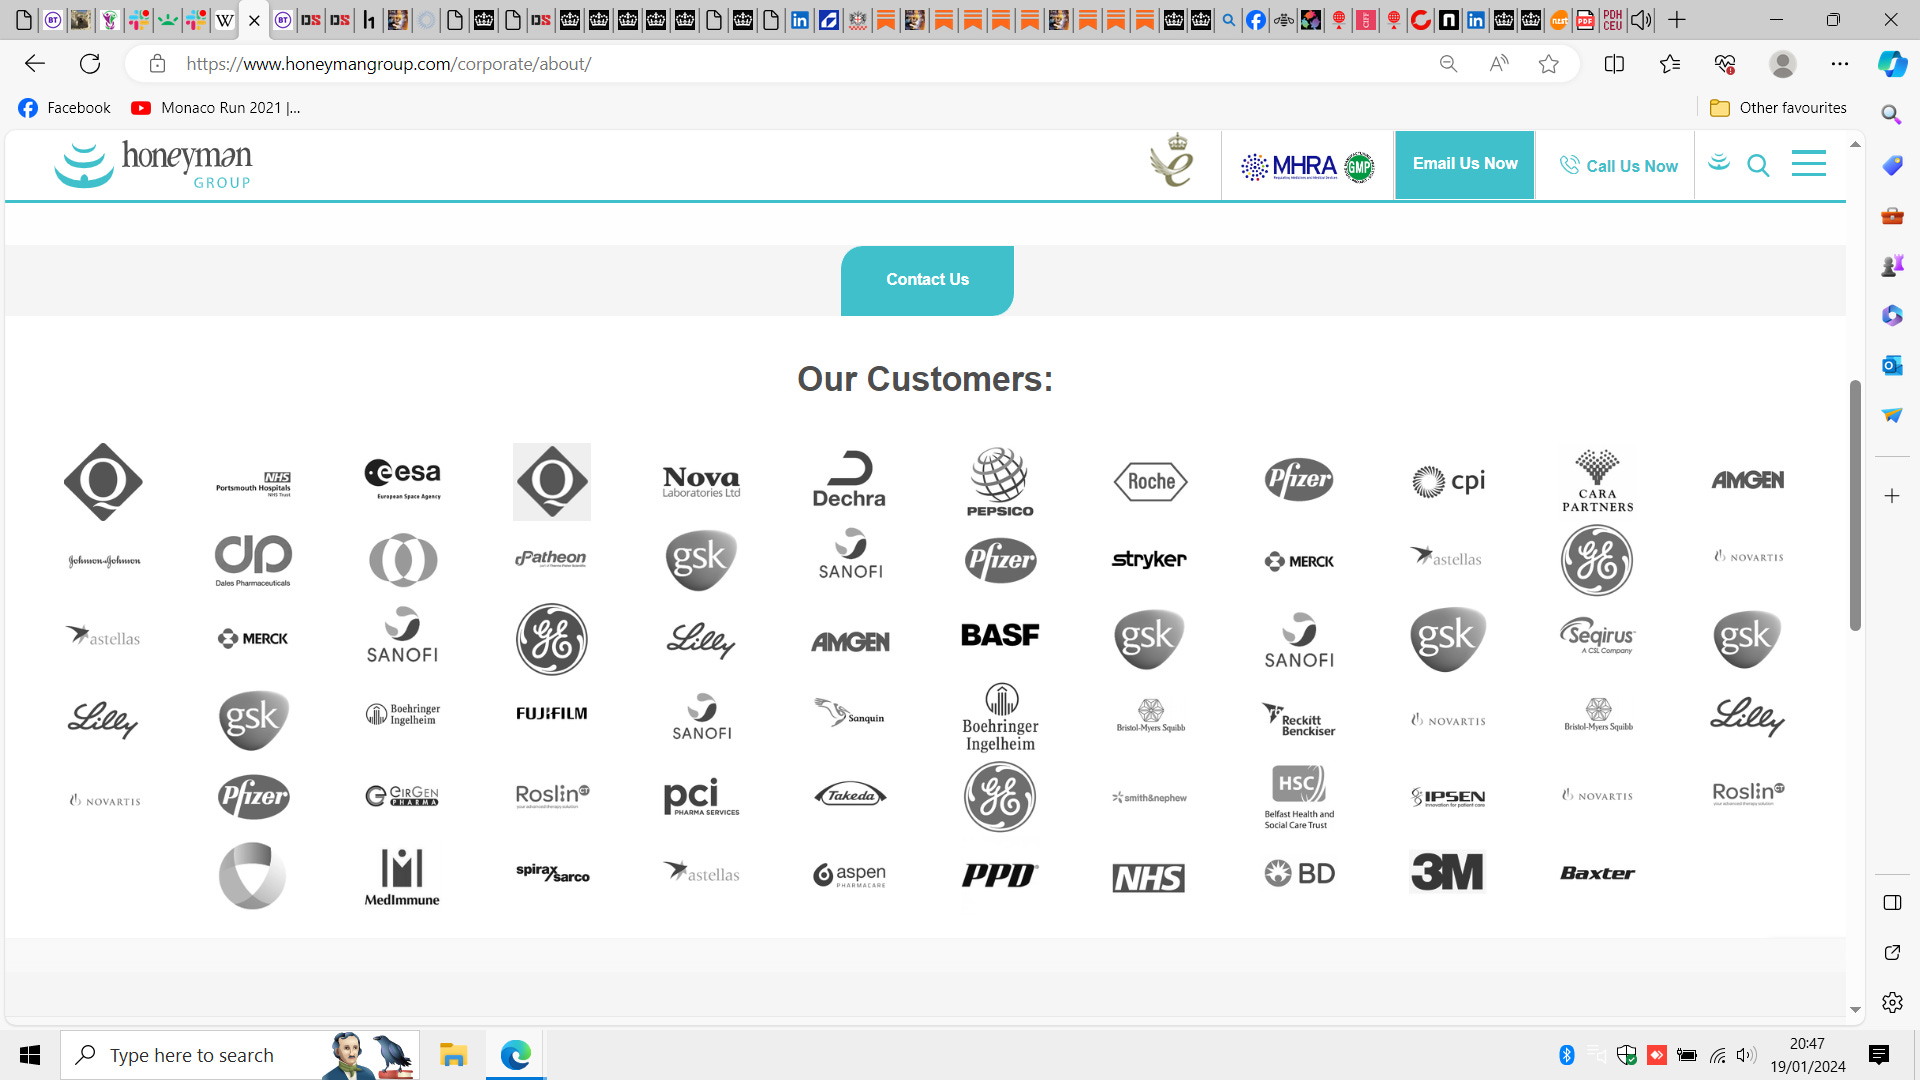The width and height of the screenshot is (1920, 1080).
Task: Click the Queen's Award emblem
Action: (x=1171, y=161)
